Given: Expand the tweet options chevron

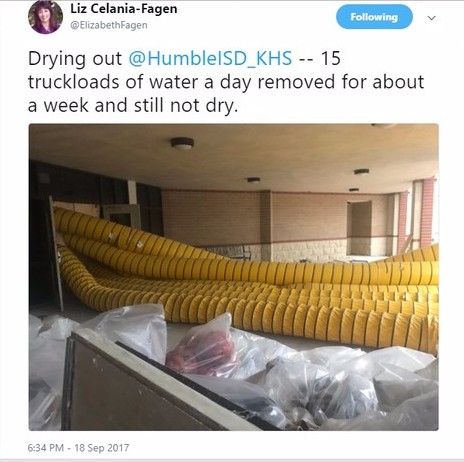Looking at the screenshot, I should point(431,18).
